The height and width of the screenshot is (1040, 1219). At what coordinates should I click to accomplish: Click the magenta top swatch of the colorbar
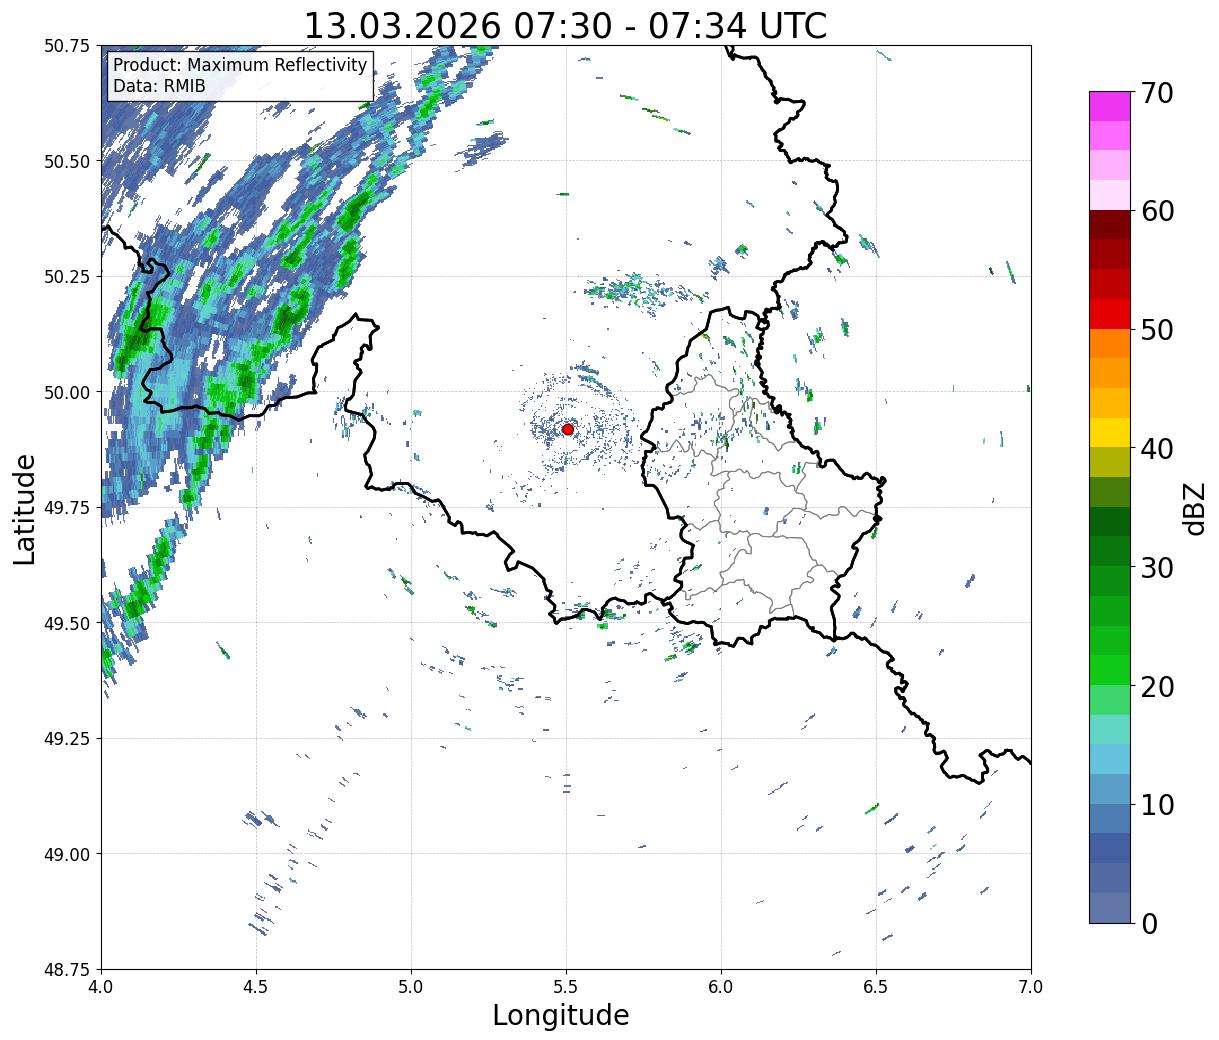(1110, 106)
